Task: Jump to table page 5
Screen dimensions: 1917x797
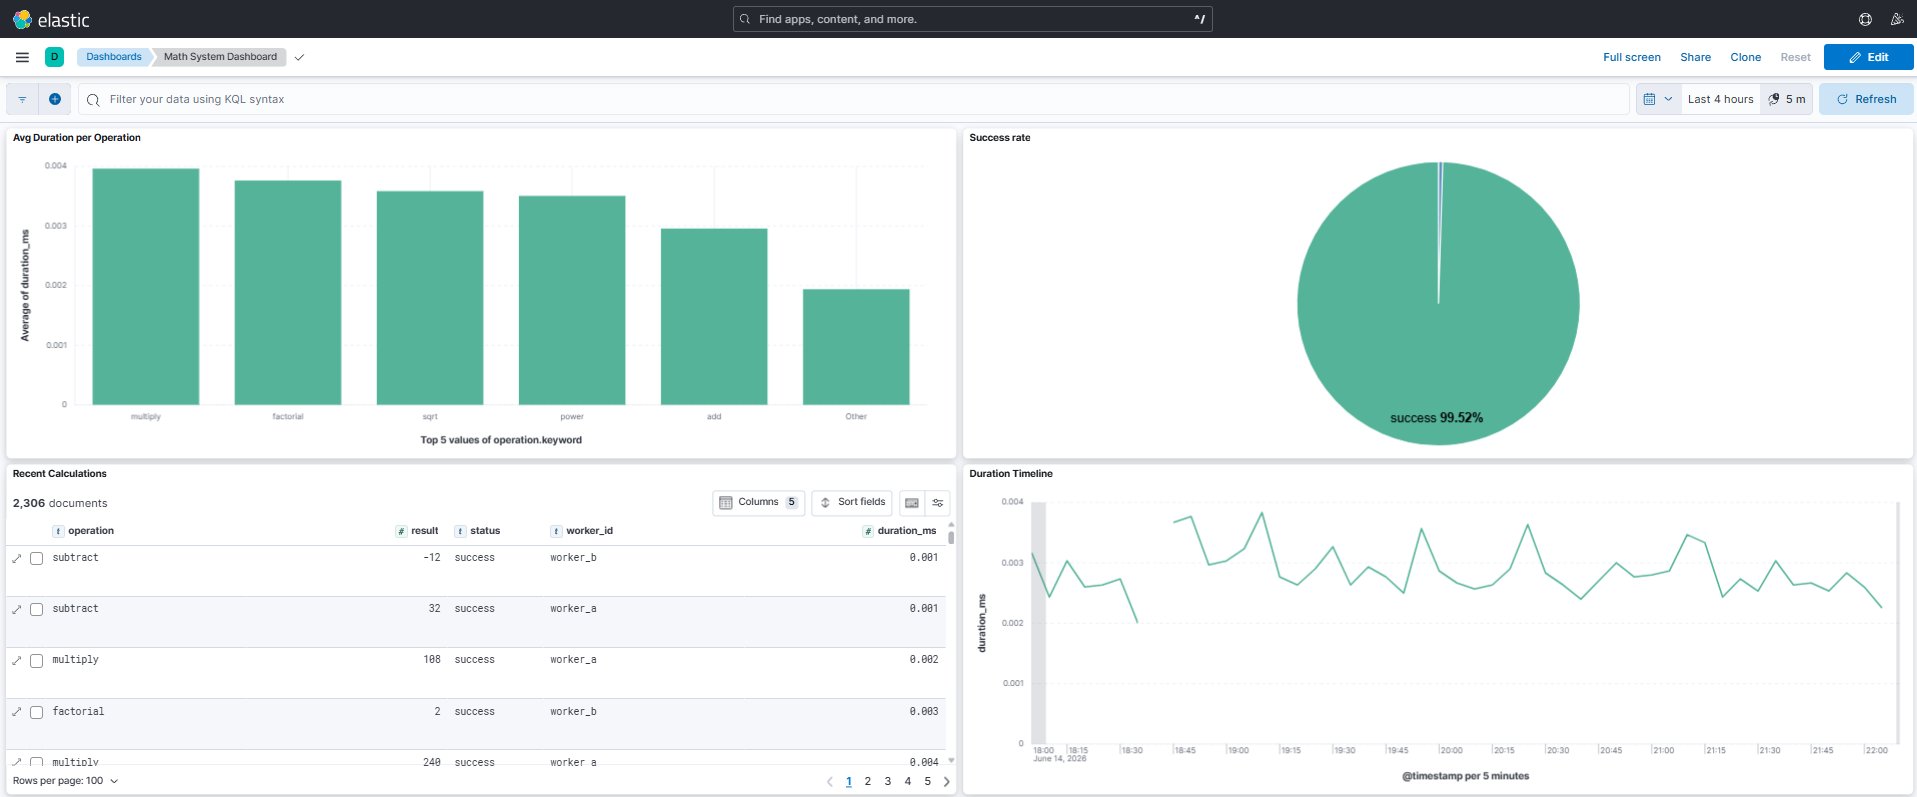Action: (927, 782)
